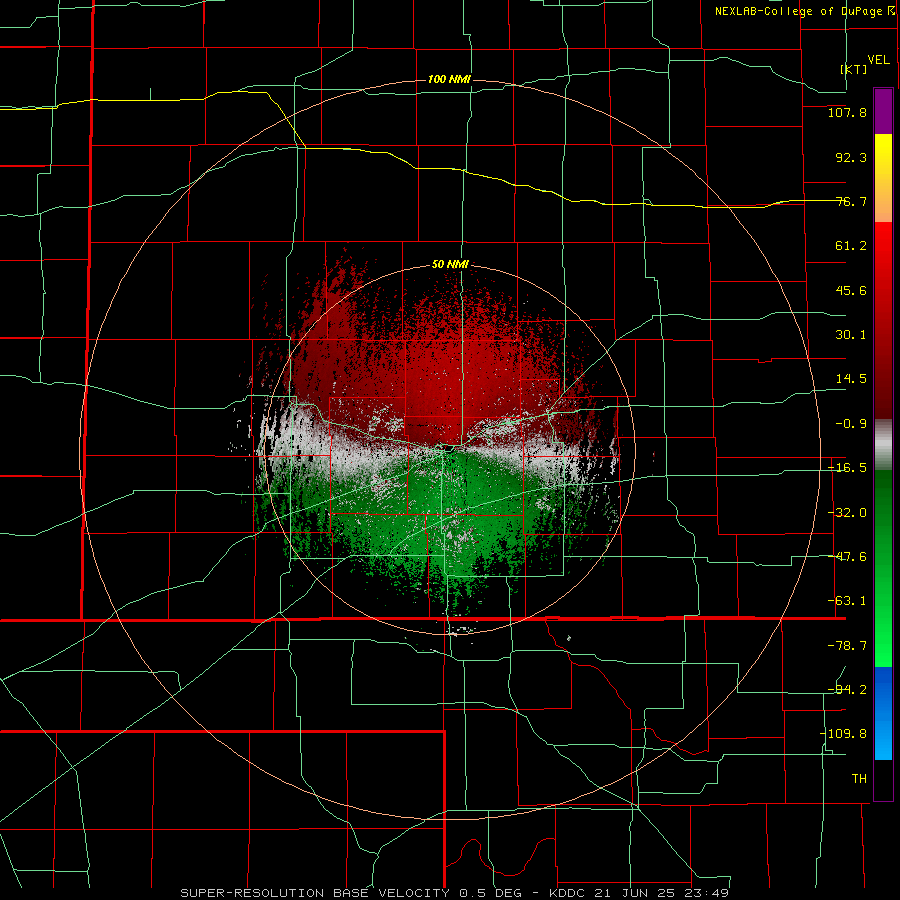This screenshot has height=900, width=900.
Task: Click the 14.5 legend value
Action: tap(851, 379)
